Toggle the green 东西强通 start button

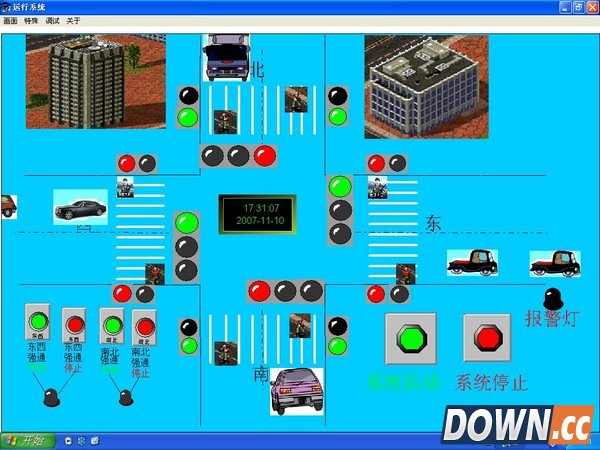pyautogui.click(x=39, y=321)
